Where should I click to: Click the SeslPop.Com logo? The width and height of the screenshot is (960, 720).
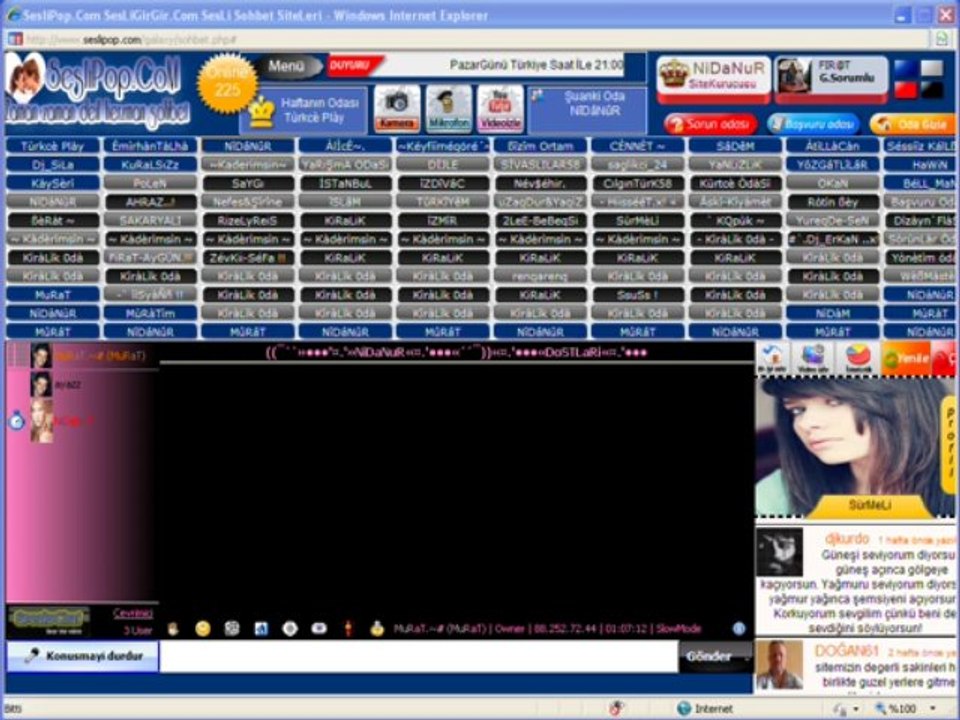tap(98, 92)
